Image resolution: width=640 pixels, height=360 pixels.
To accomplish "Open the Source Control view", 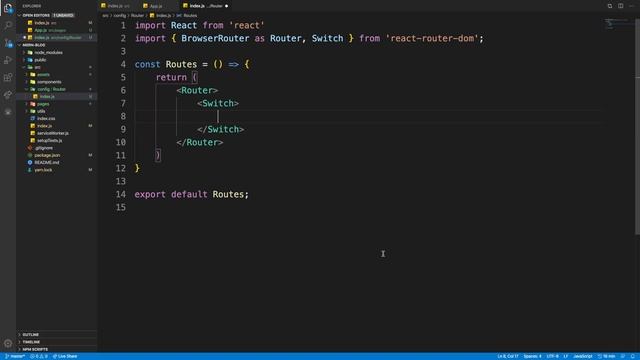I will point(8,43).
